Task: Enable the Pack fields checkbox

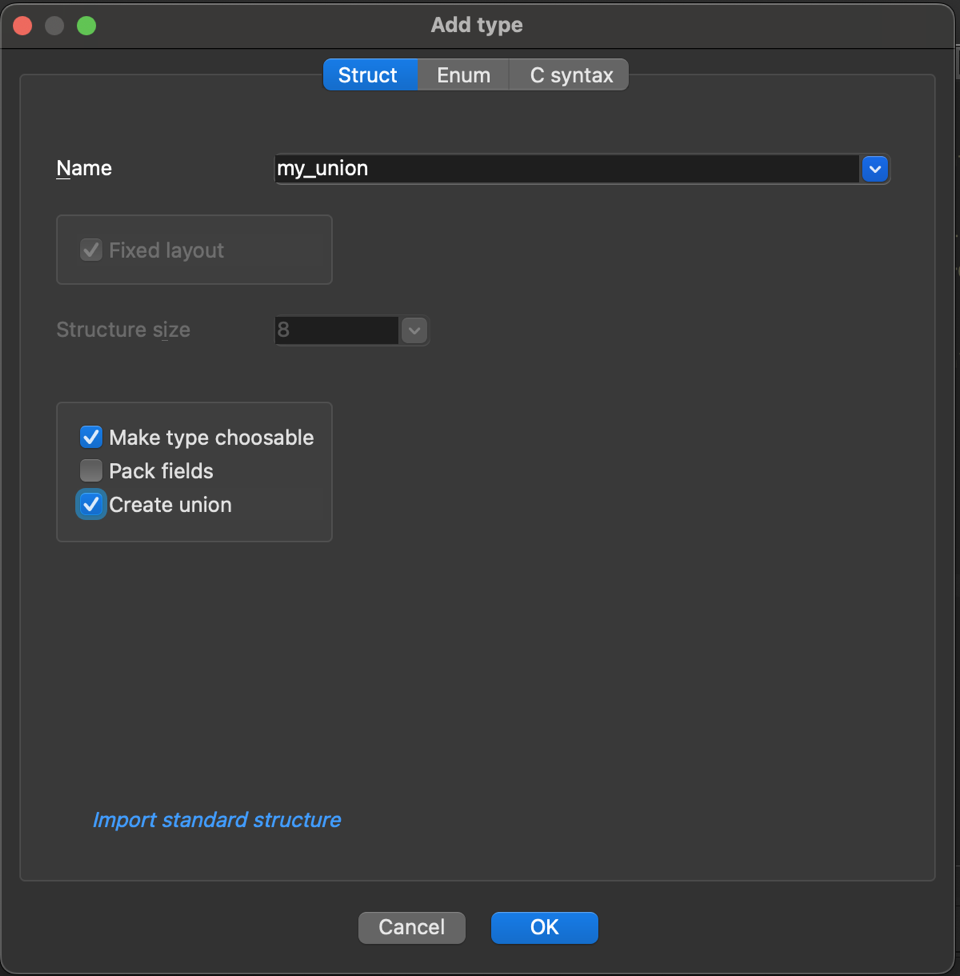Action: click(92, 471)
